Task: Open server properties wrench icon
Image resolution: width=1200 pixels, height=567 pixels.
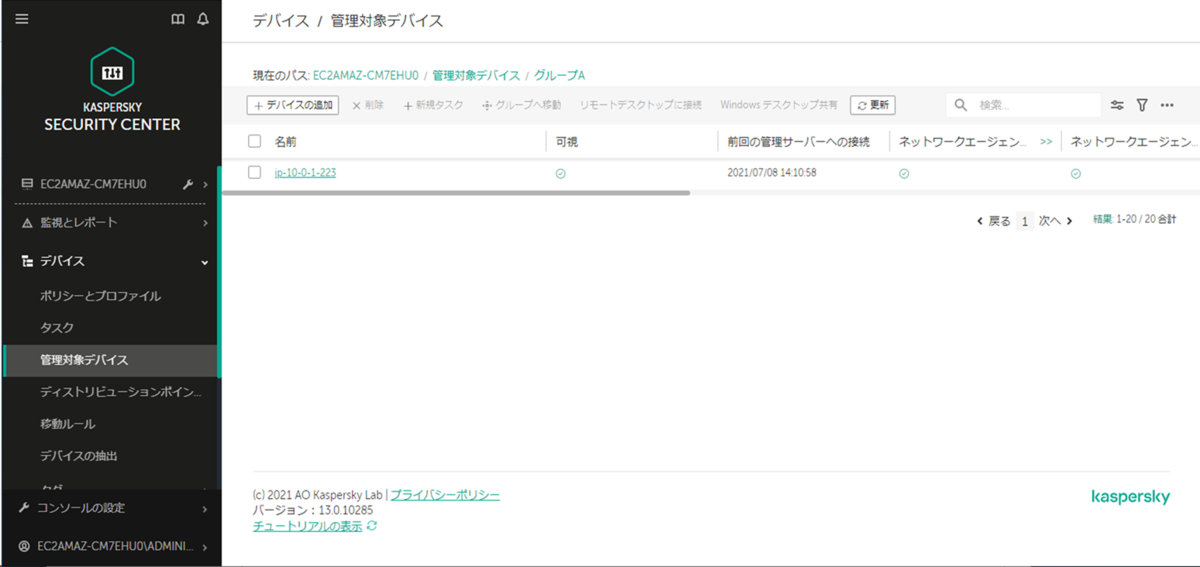Action: point(188,184)
